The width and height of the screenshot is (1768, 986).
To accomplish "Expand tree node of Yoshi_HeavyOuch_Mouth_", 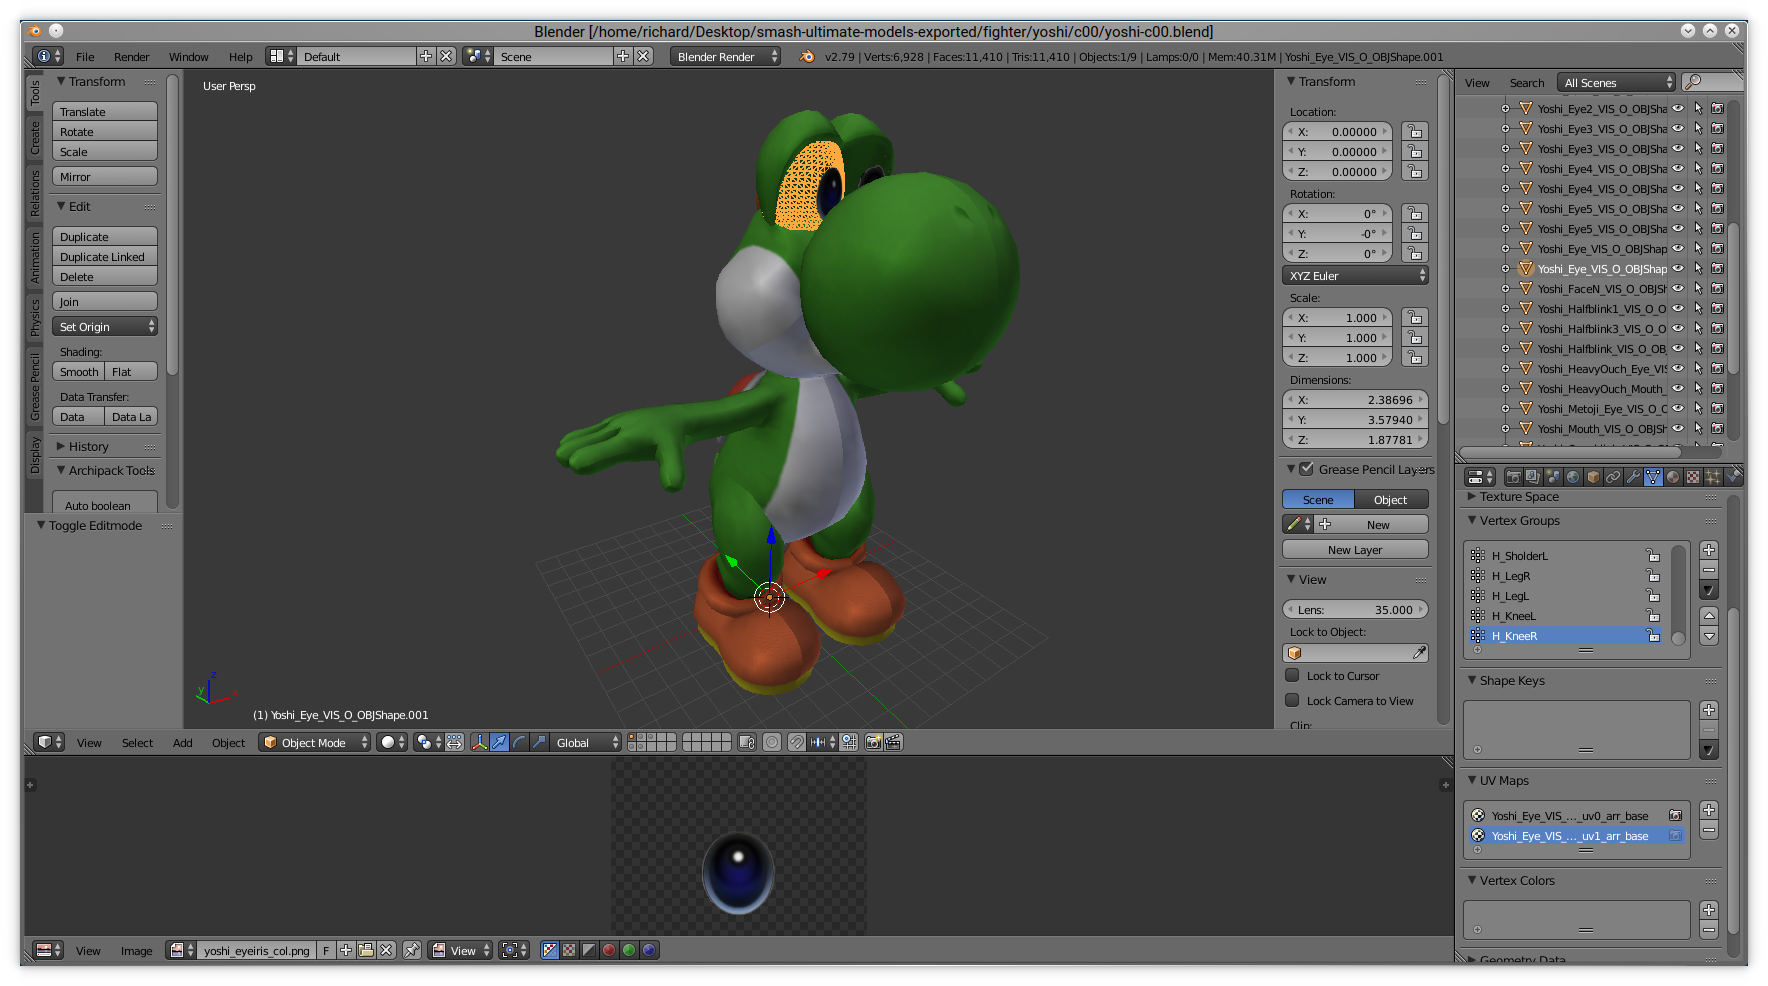I will (x=1505, y=388).
